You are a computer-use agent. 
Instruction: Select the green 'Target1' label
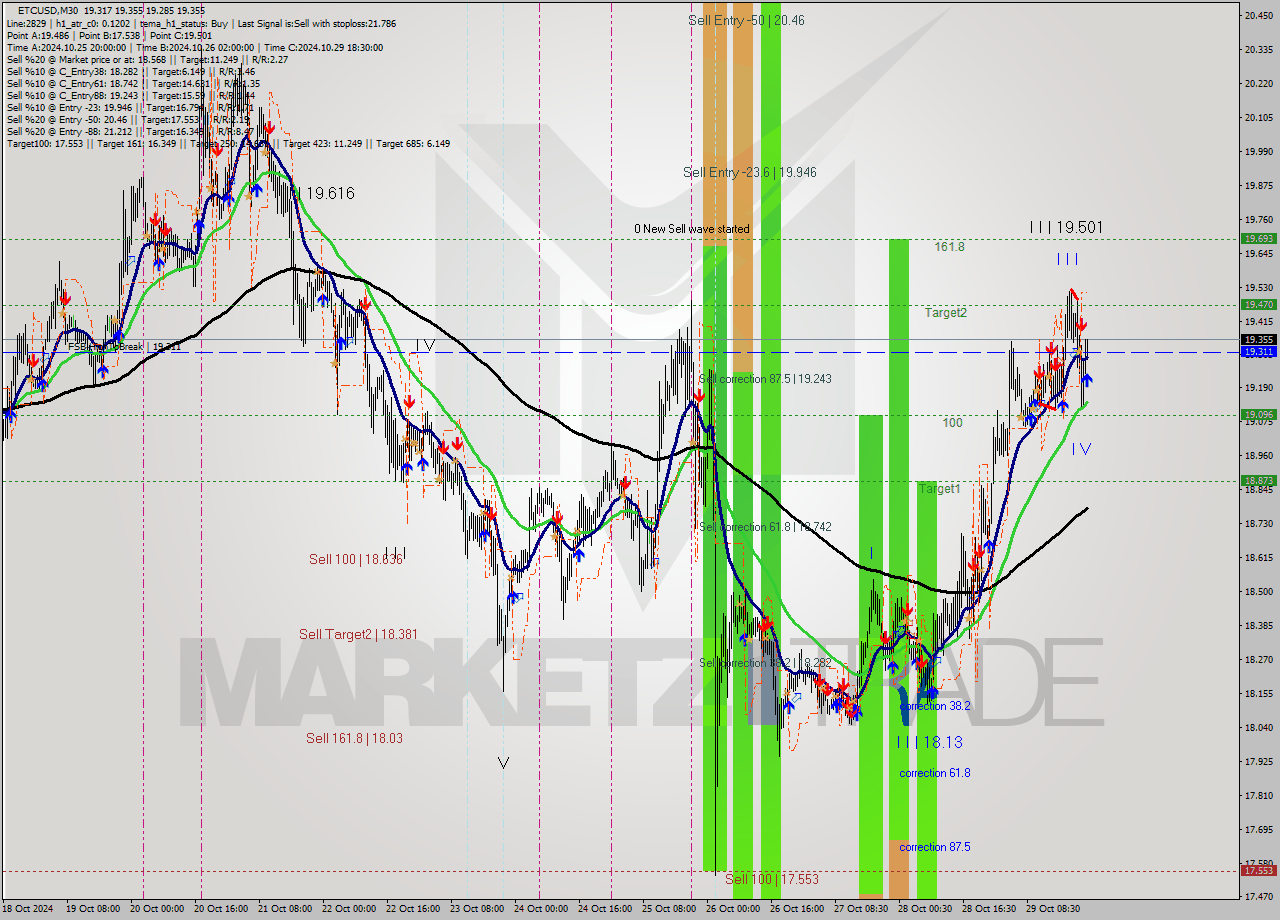click(939, 489)
